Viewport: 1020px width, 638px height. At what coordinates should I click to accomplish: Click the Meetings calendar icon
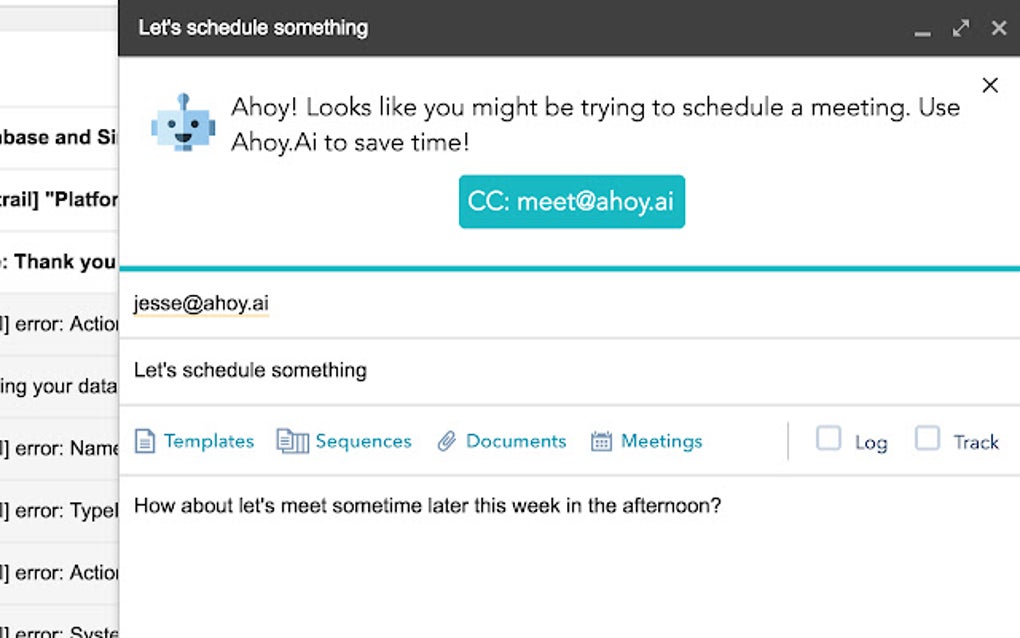click(601, 441)
